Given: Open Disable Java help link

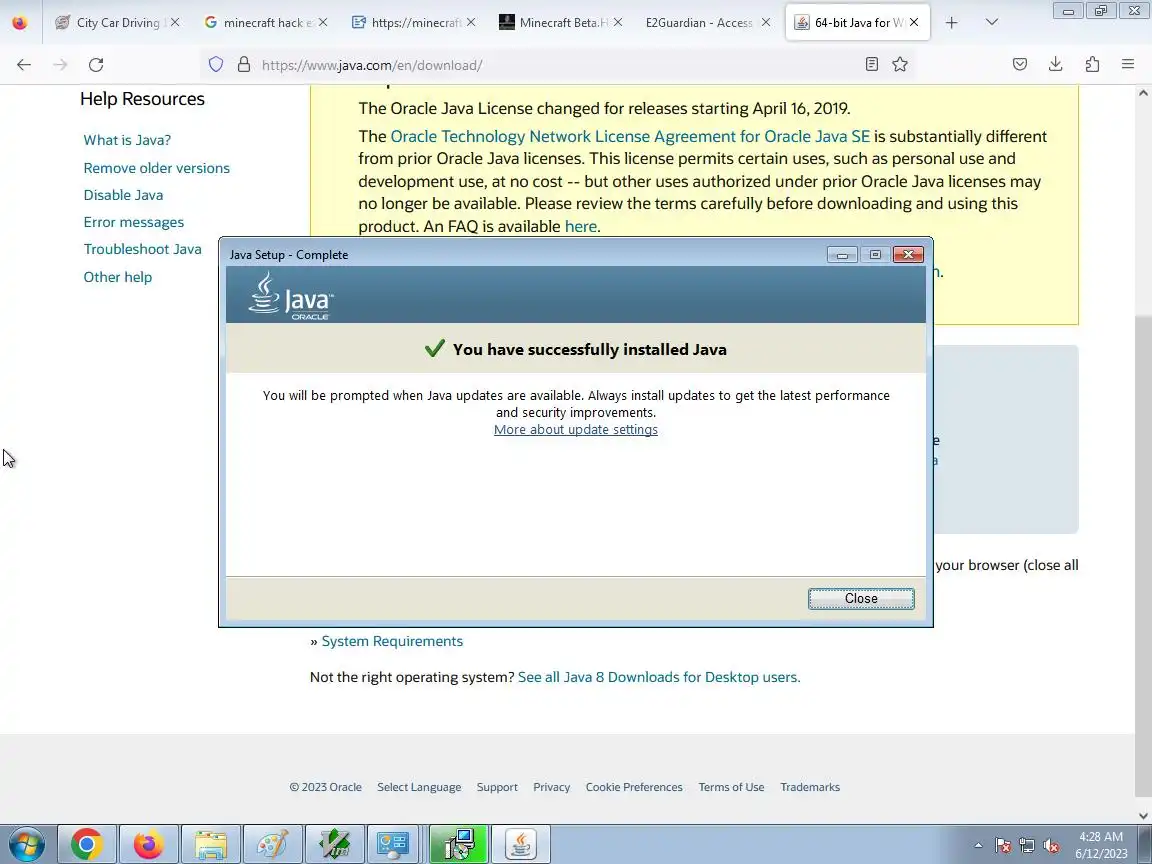Looking at the screenshot, I should [x=123, y=195].
